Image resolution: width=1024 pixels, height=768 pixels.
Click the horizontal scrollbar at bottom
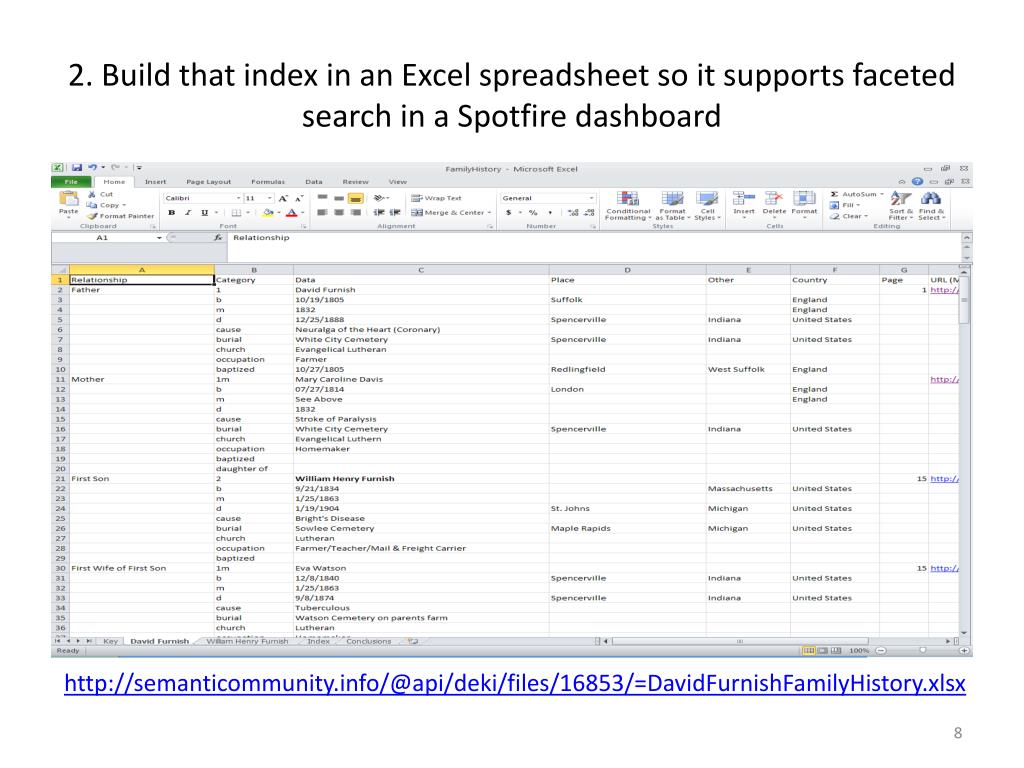click(x=740, y=641)
